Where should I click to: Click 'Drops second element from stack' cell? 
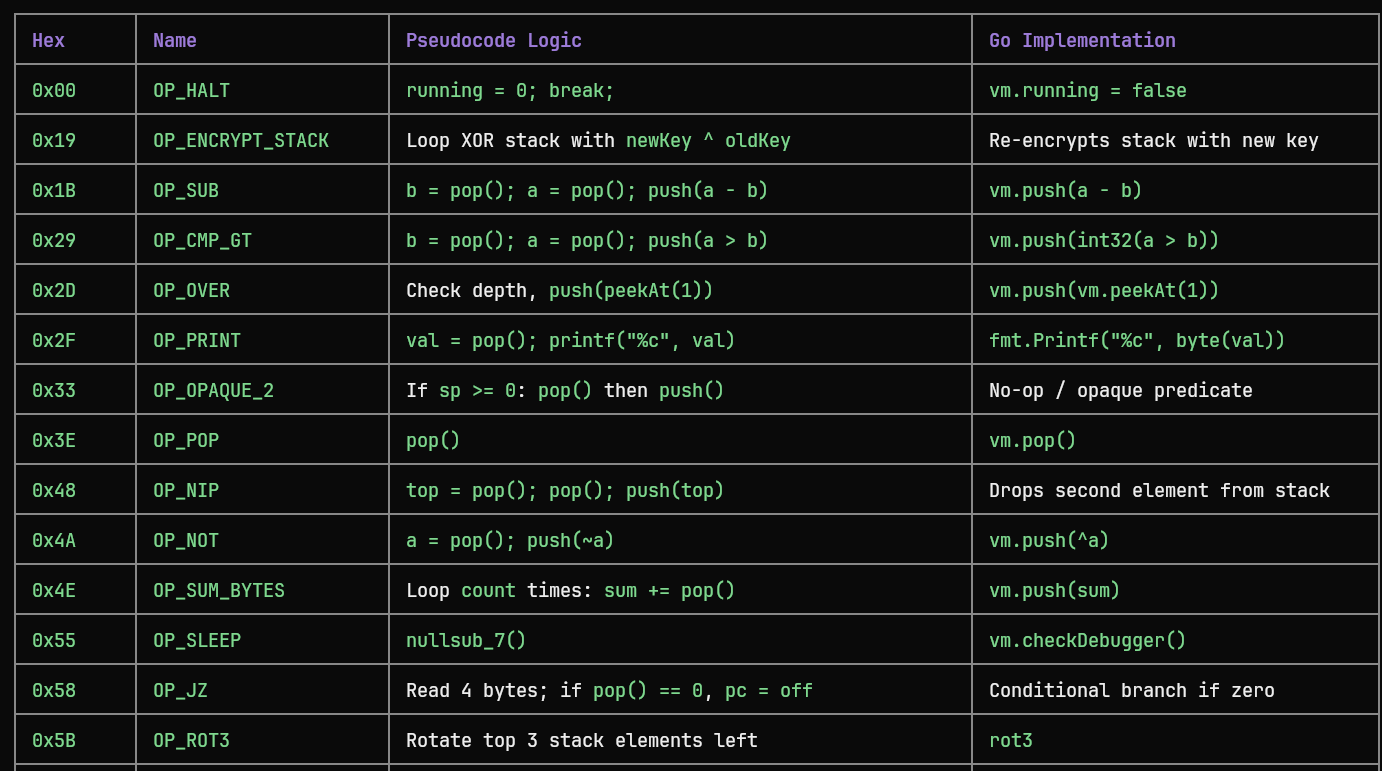pyautogui.click(x=1176, y=490)
